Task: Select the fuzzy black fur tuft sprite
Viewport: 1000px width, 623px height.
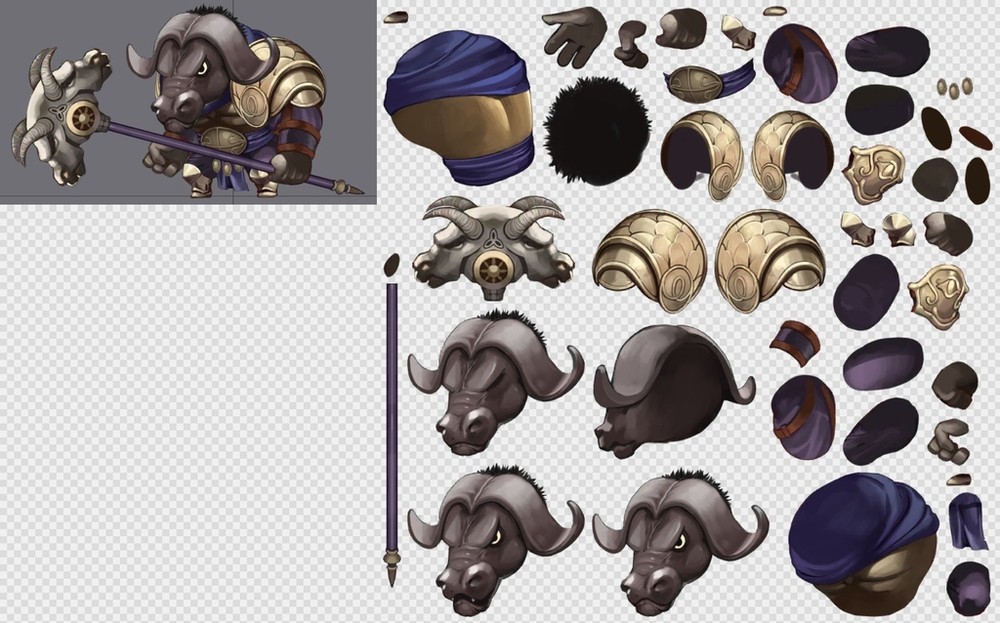Action: (x=596, y=131)
